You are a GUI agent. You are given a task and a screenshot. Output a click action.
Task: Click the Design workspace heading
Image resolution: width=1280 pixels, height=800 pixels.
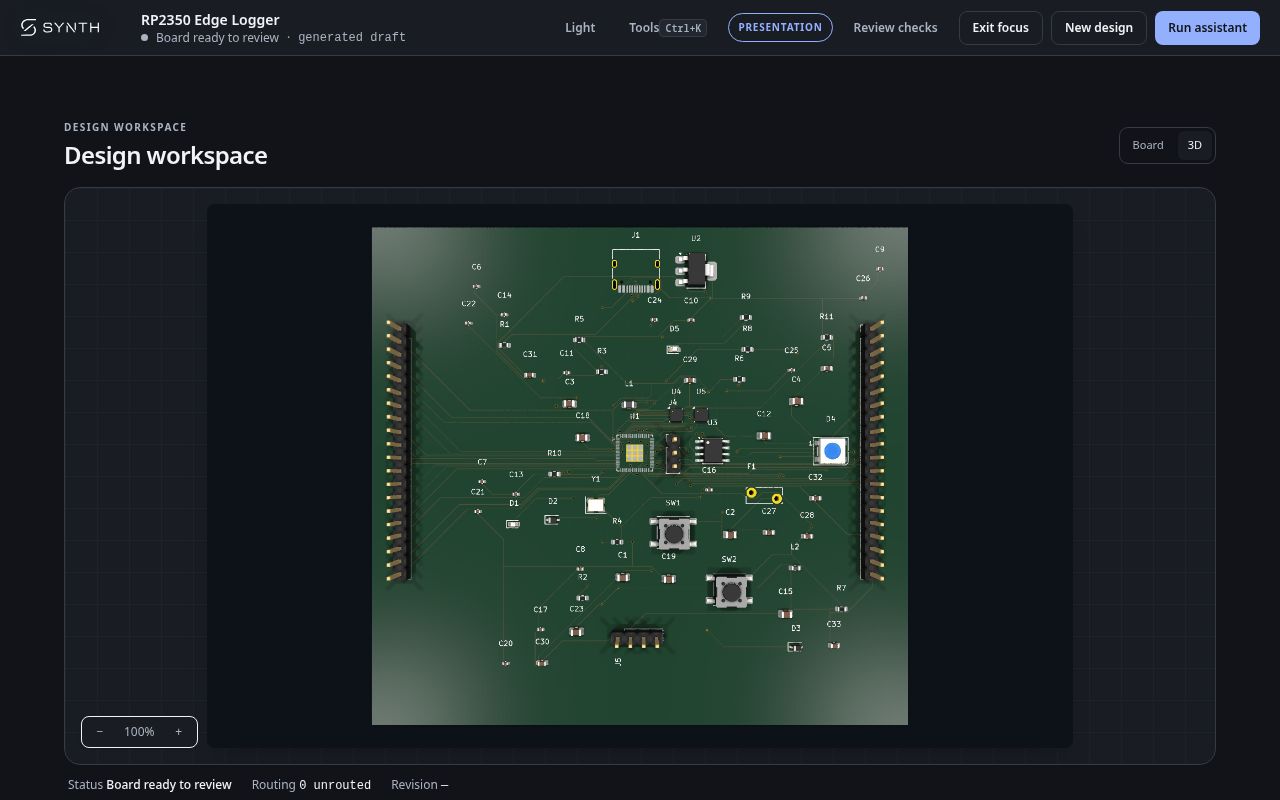[x=166, y=156]
